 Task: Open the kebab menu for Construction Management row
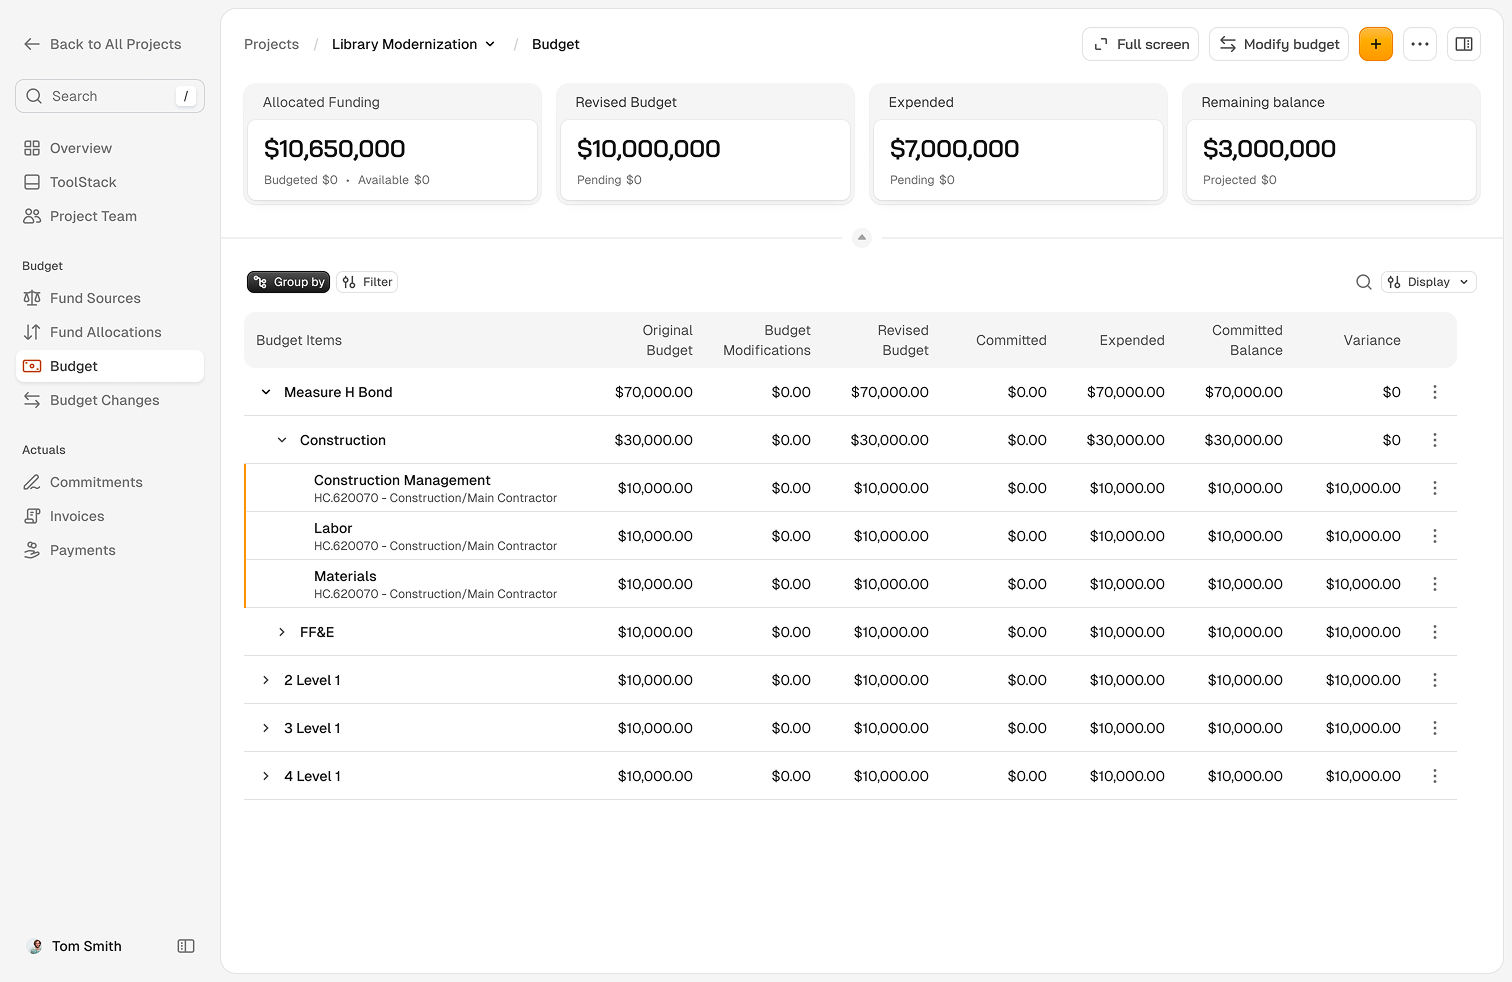coord(1435,488)
